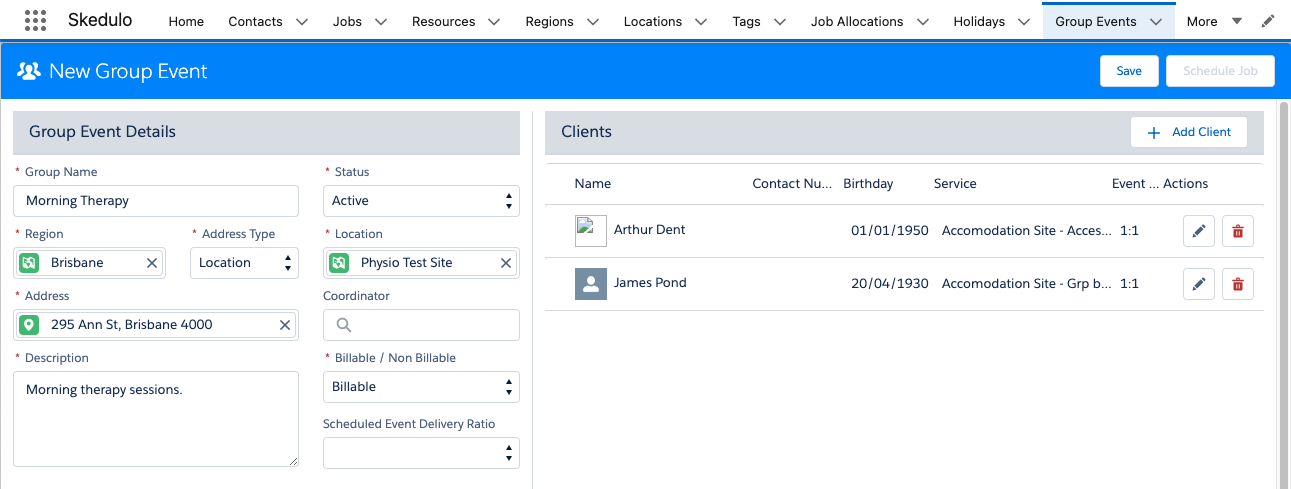Clear the Physio Test Site location

(x=506, y=263)
